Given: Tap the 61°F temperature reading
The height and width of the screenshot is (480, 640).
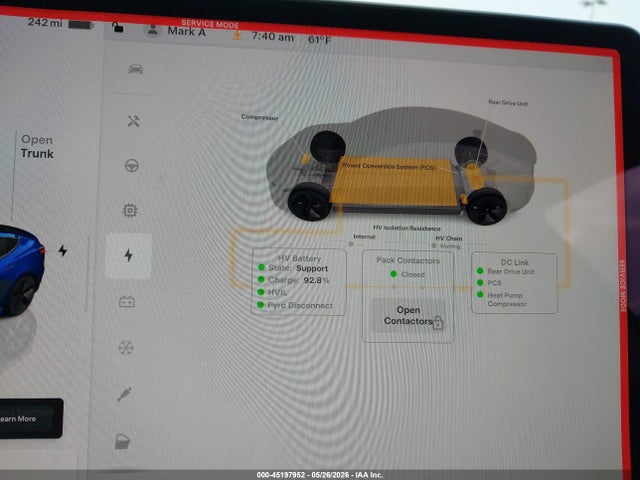Looking at the screenshot, I should pos(320,40).
